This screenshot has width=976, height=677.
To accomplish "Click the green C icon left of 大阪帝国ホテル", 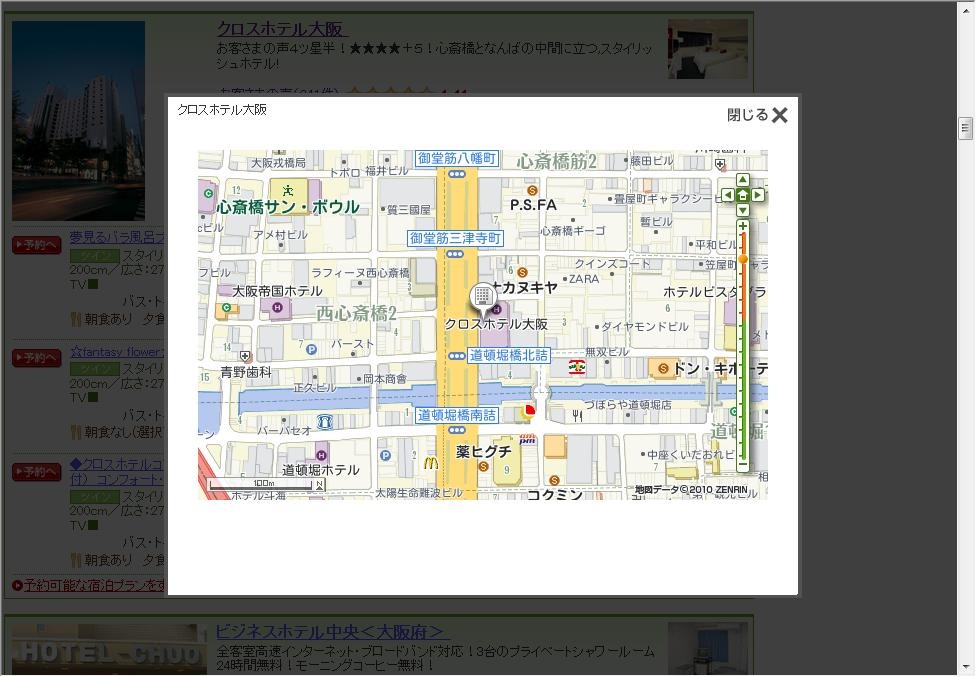I will pyautogui.click(x=227, y=307).
